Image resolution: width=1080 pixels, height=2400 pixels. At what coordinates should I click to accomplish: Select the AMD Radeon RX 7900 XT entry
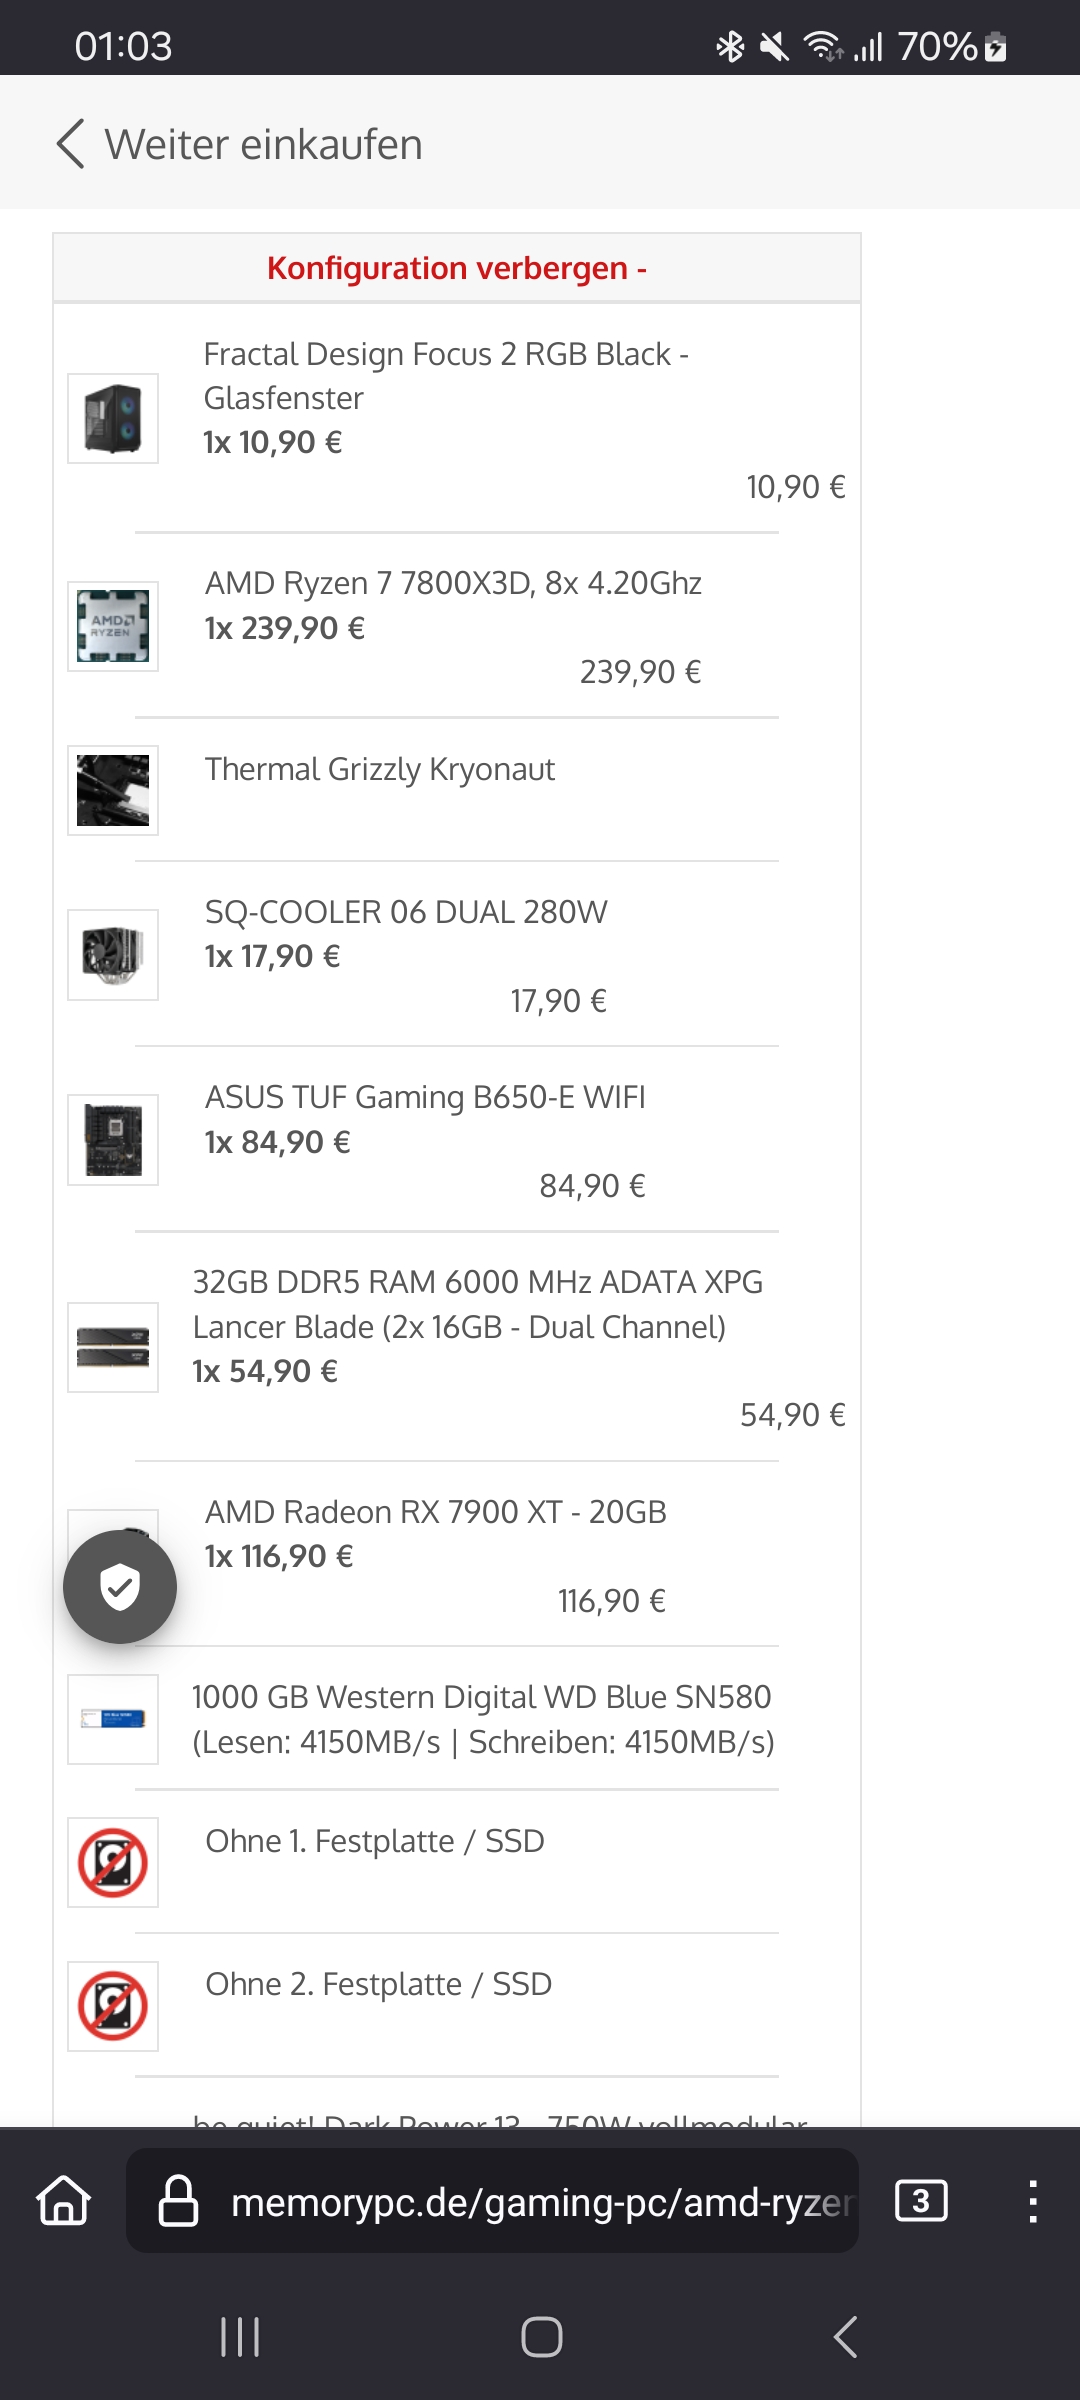pyautogui.click(x=435, y=1512)
